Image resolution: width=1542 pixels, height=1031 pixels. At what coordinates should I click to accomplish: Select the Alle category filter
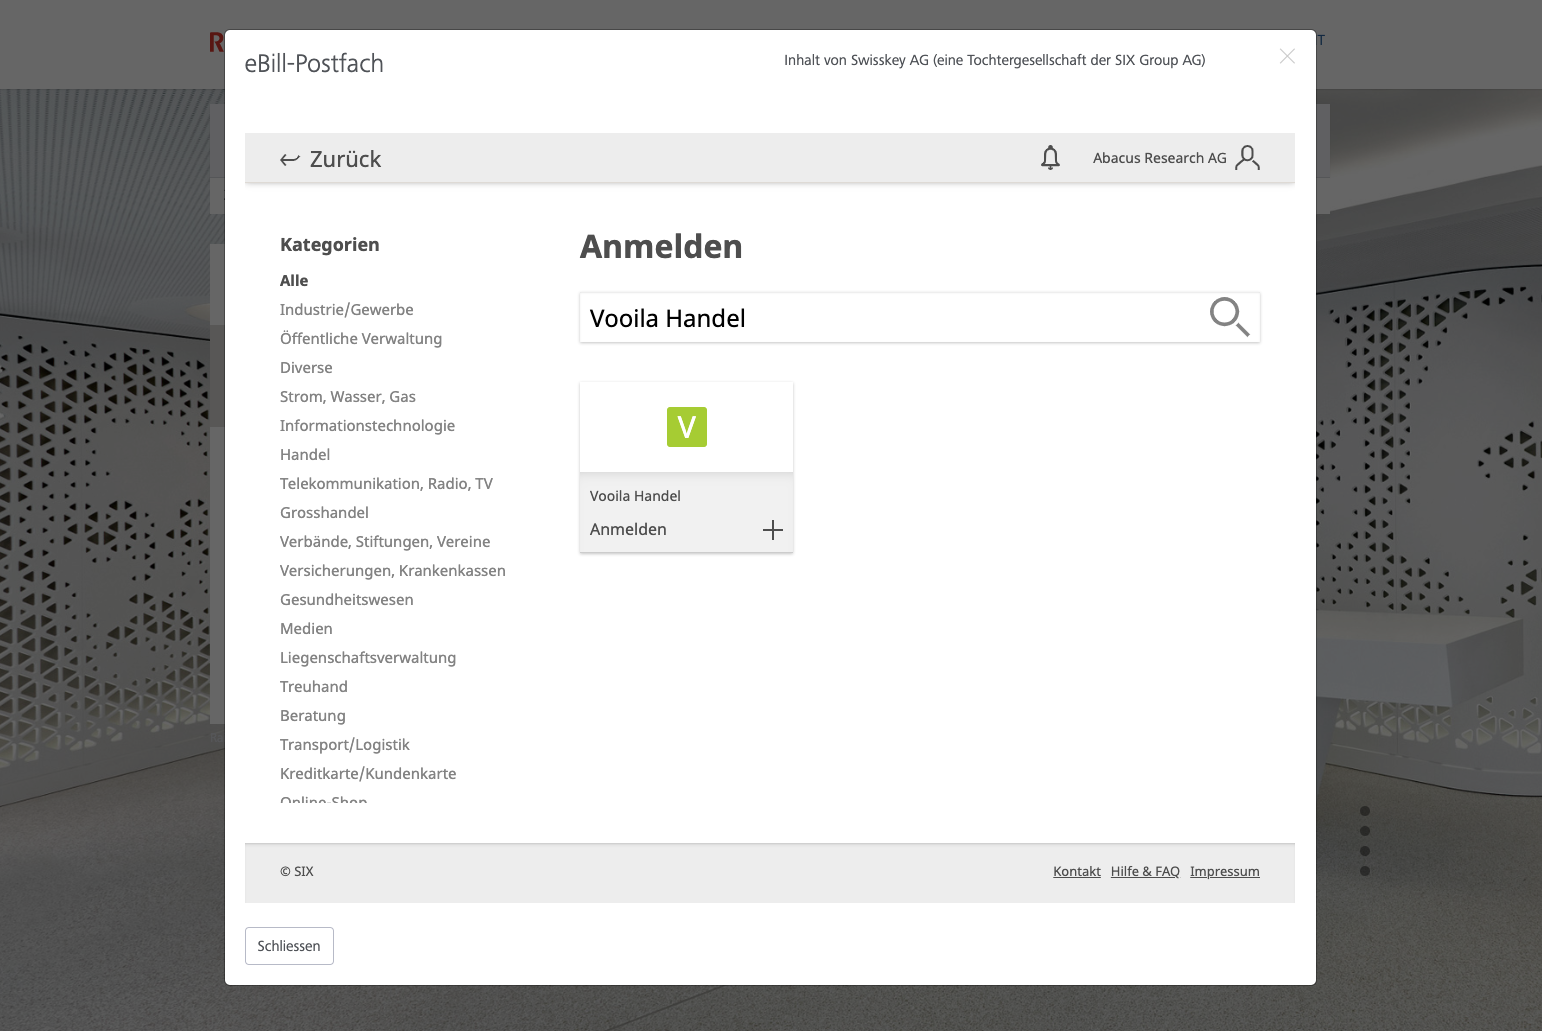(294, 280)
